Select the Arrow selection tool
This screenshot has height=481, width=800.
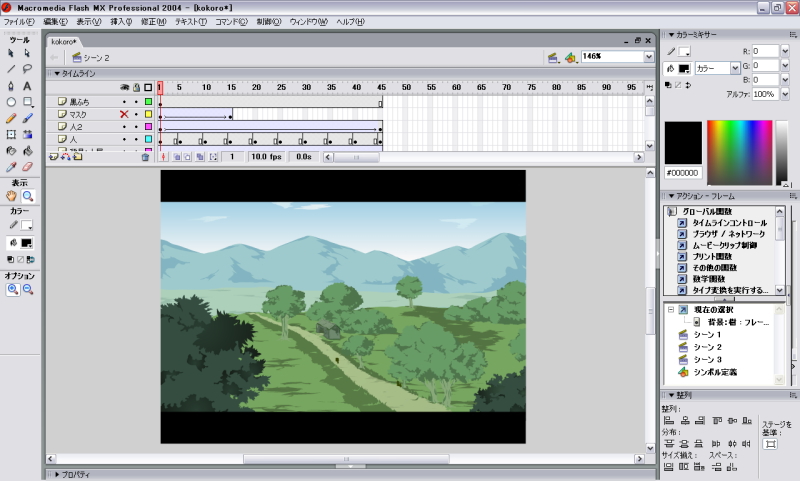coord(11,53)
